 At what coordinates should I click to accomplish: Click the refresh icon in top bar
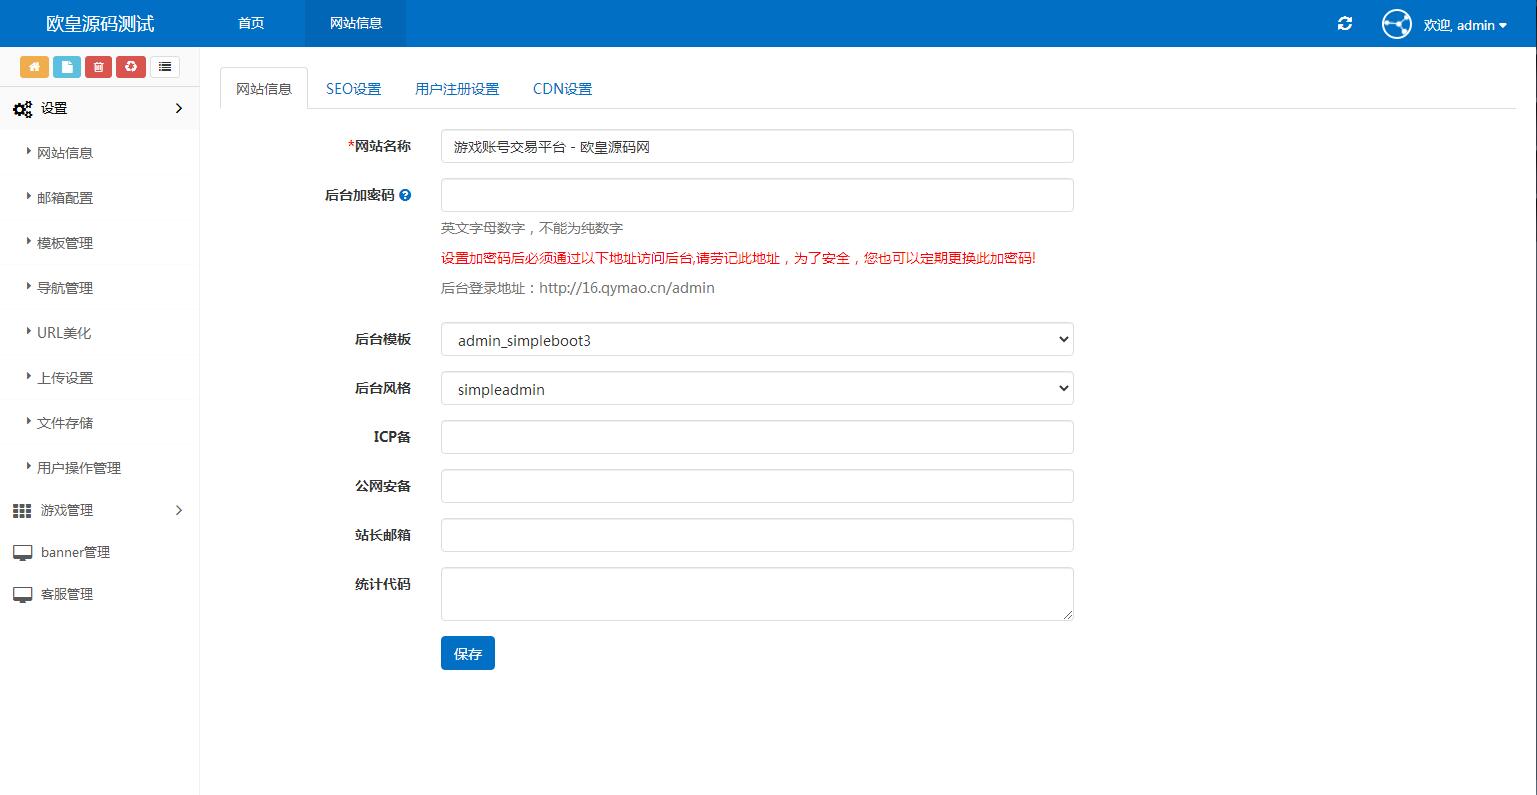[1345, 24]
